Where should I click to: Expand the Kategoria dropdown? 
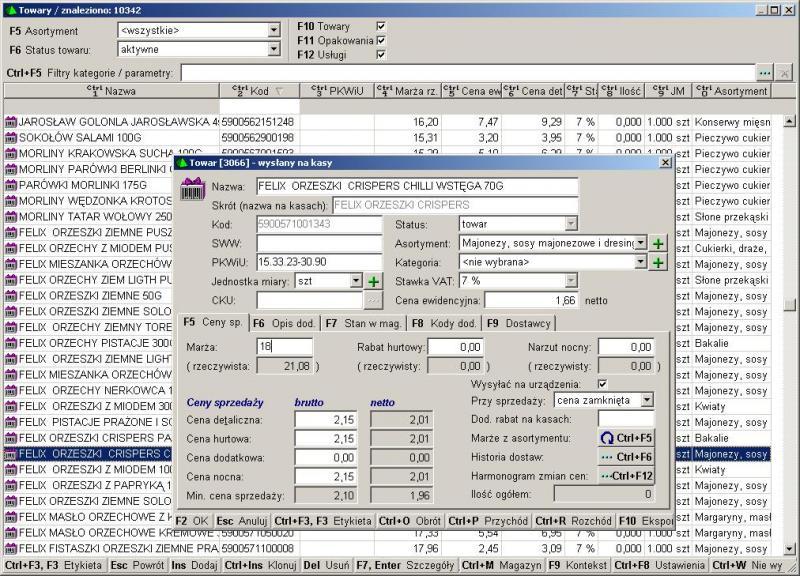coord(641,262)
